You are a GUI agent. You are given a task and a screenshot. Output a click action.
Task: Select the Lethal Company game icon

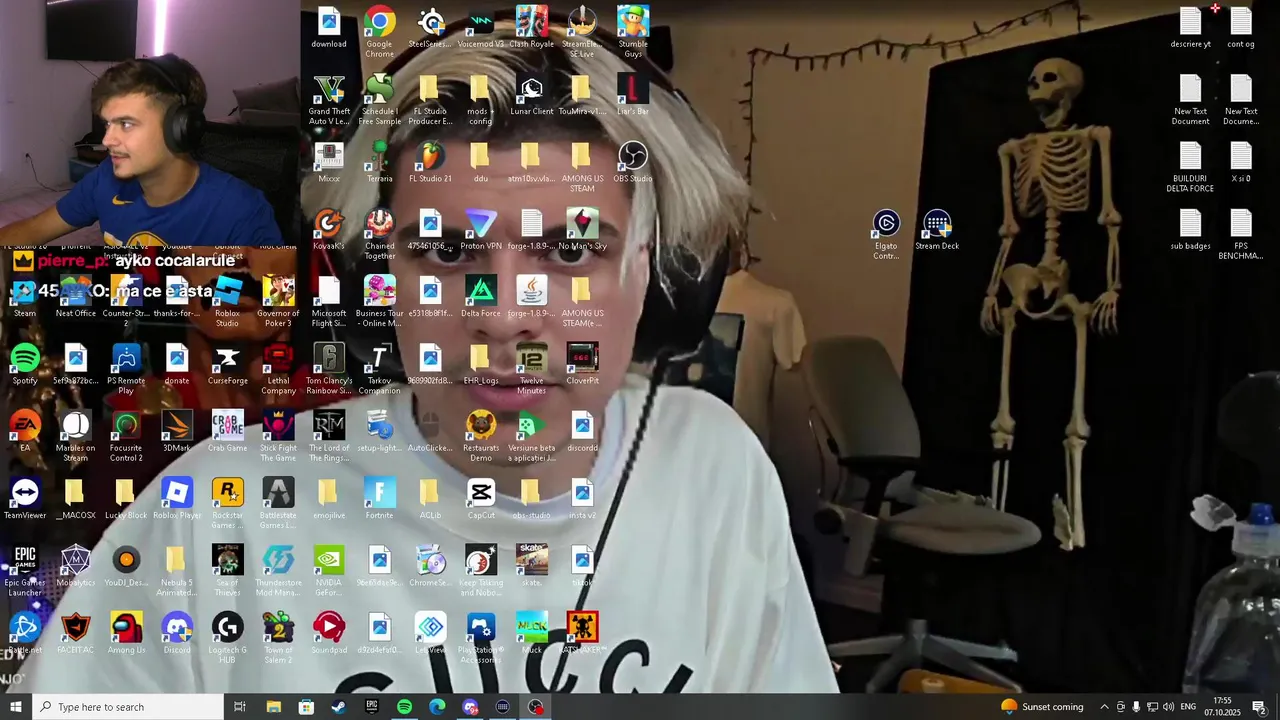tap(278, 368)
